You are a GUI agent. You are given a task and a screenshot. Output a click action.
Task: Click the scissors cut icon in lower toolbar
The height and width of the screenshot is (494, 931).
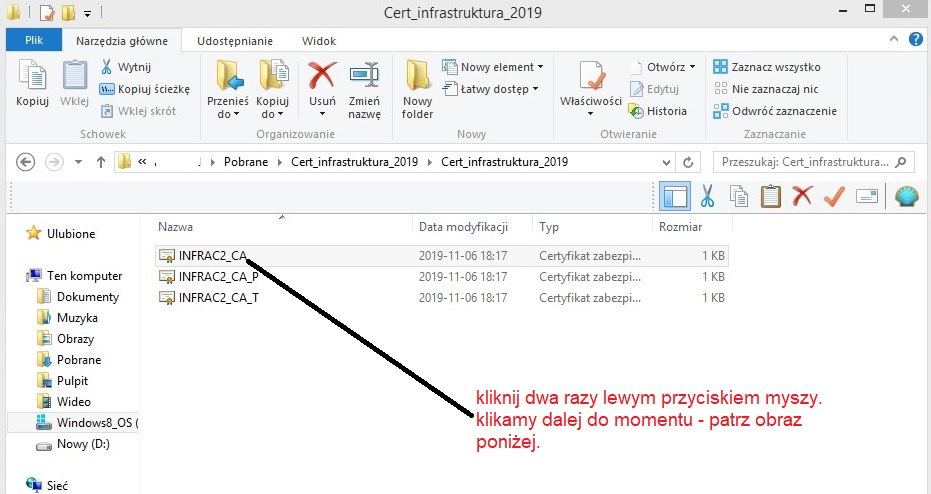[x=707, y=196]
